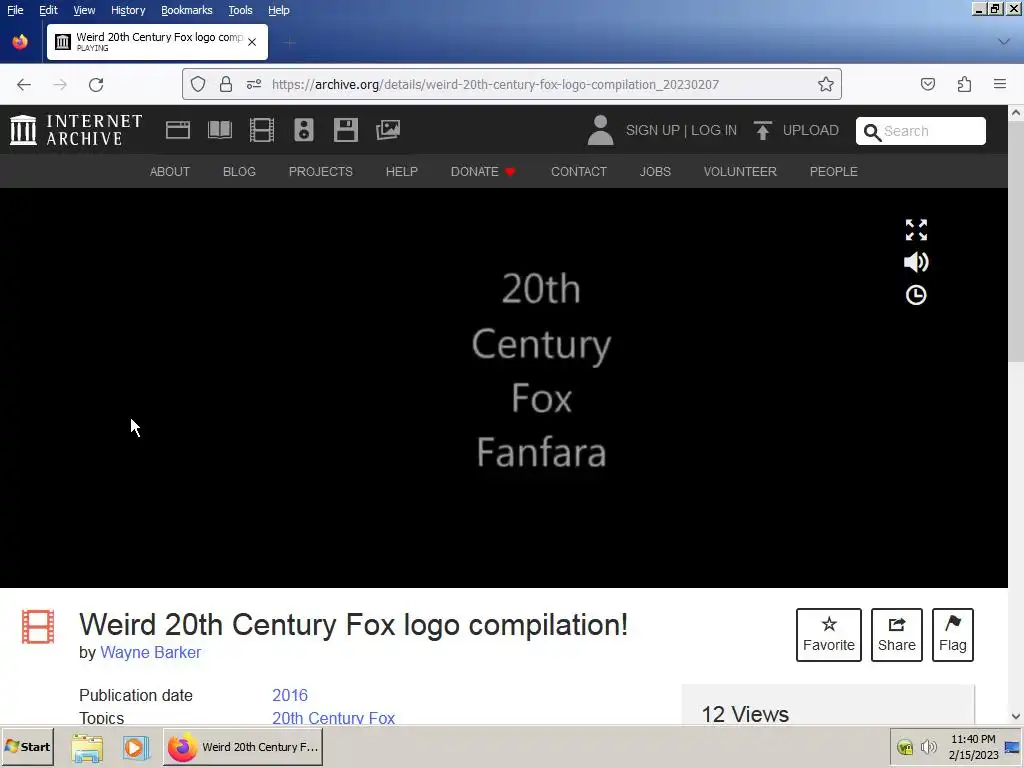Click the Firefox forward arrow

pos(60,84)
